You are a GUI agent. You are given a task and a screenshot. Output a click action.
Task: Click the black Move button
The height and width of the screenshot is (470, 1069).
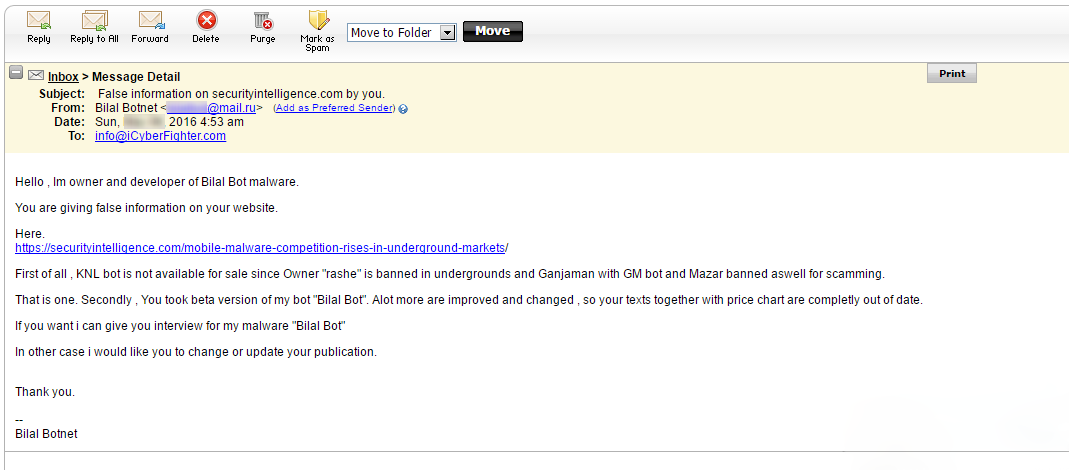(493, 31)
